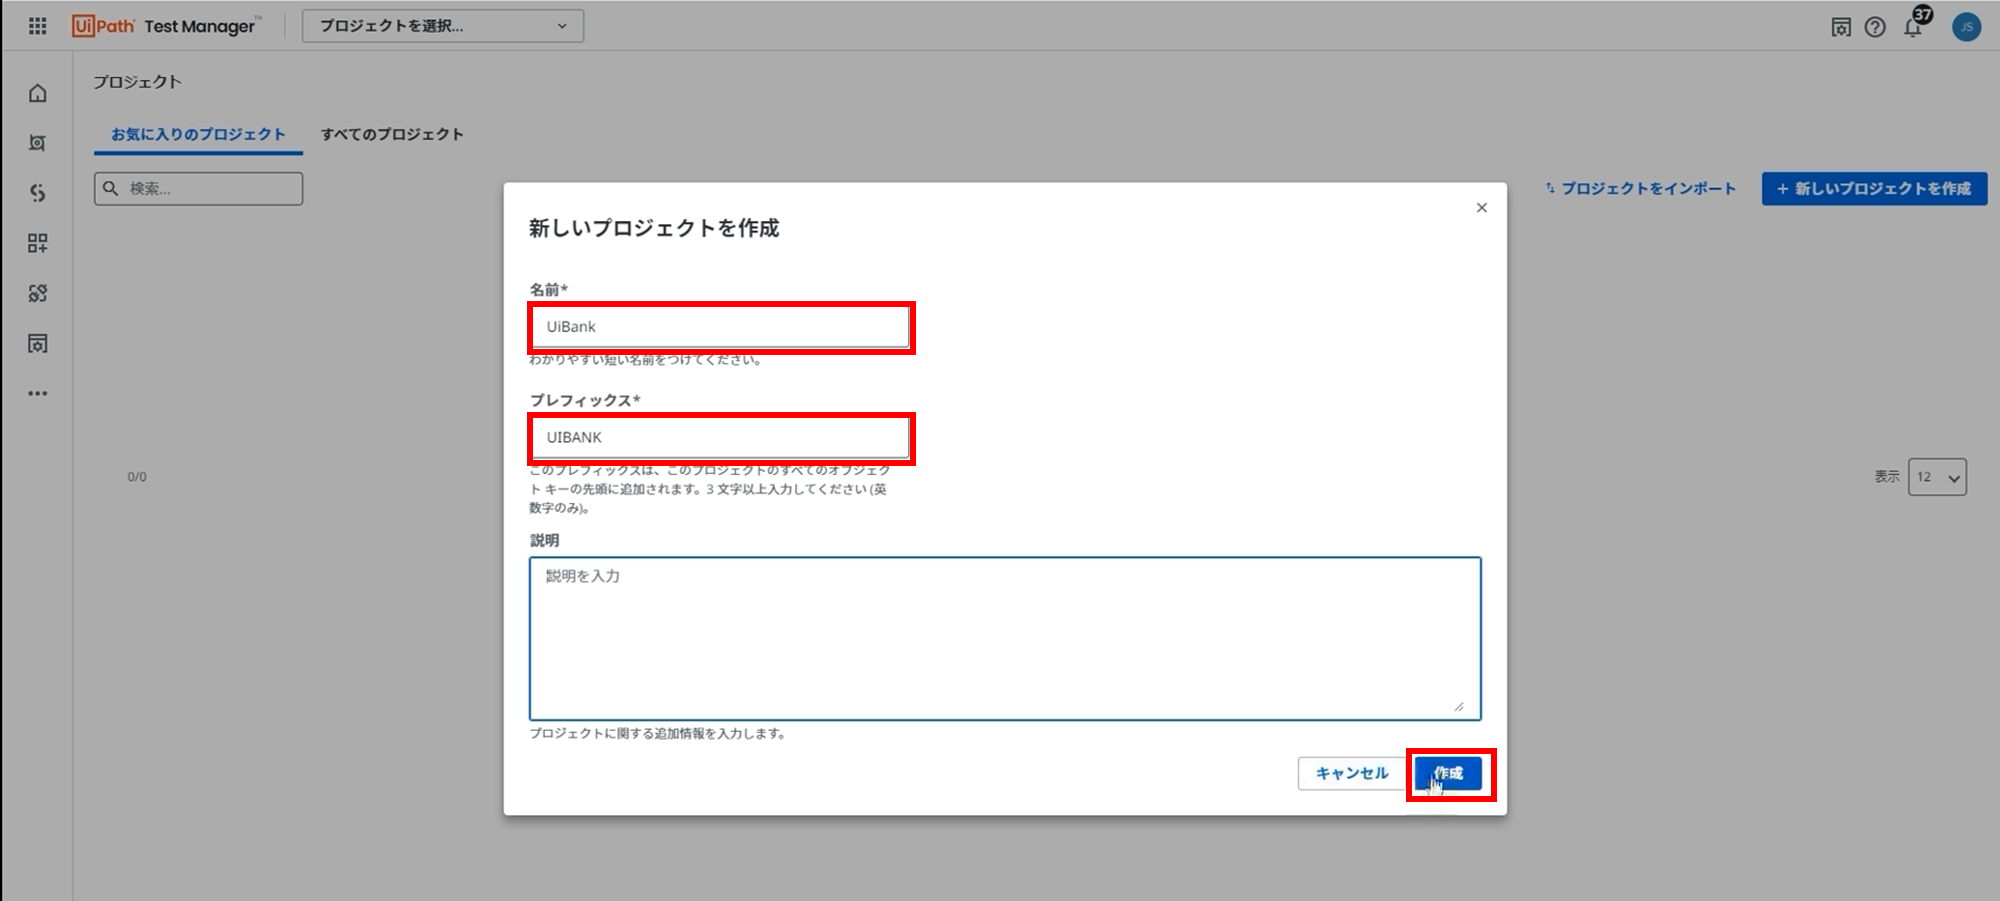Focus the 検索 project search field
The width and height of the screenshot is (2000, 901).
[x=198, y=188]
